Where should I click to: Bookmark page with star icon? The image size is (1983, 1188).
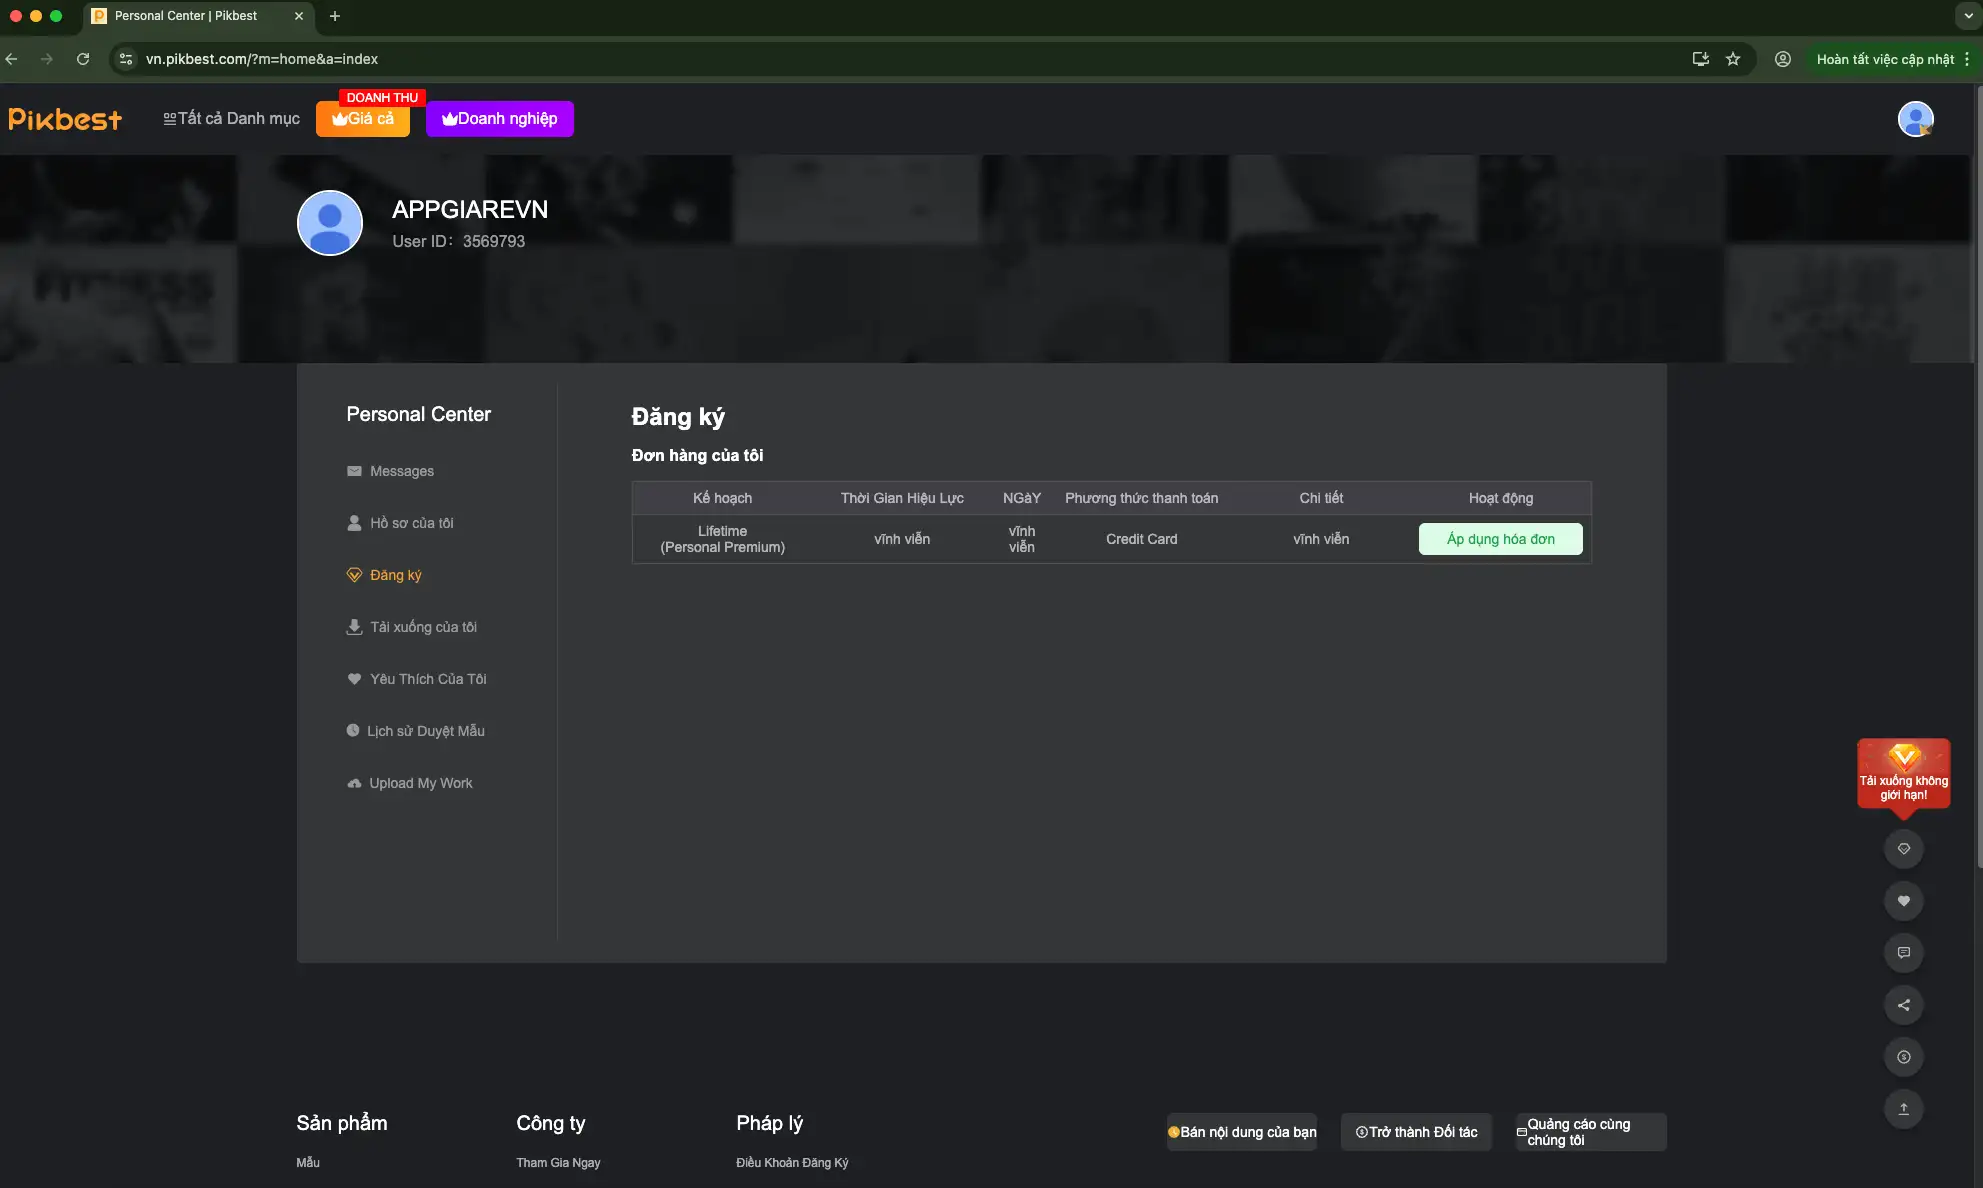point(1733,59)
